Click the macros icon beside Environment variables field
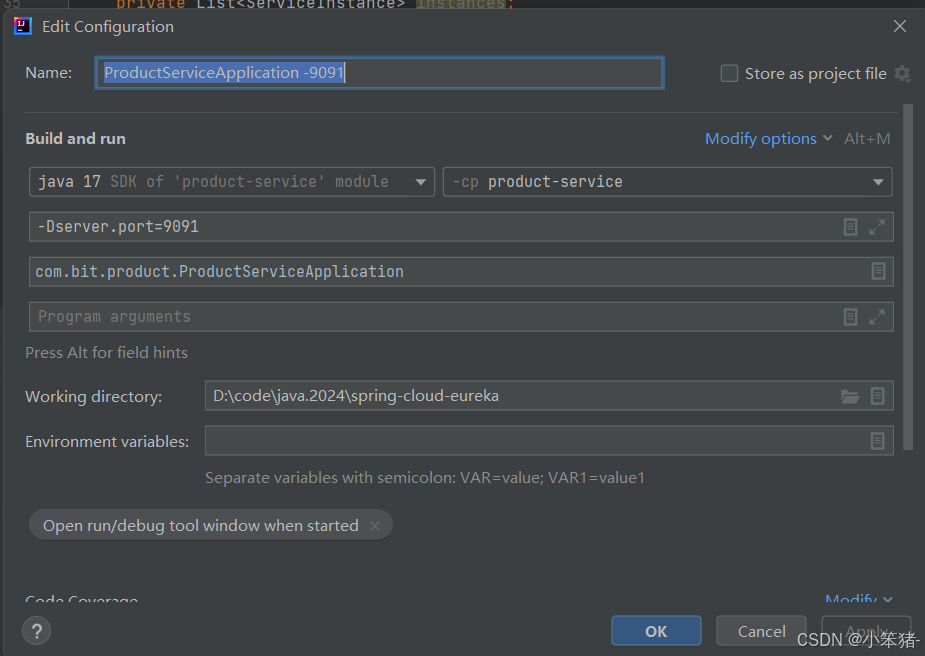The height and width of the screenshot is (656, 925). point(878,441)
